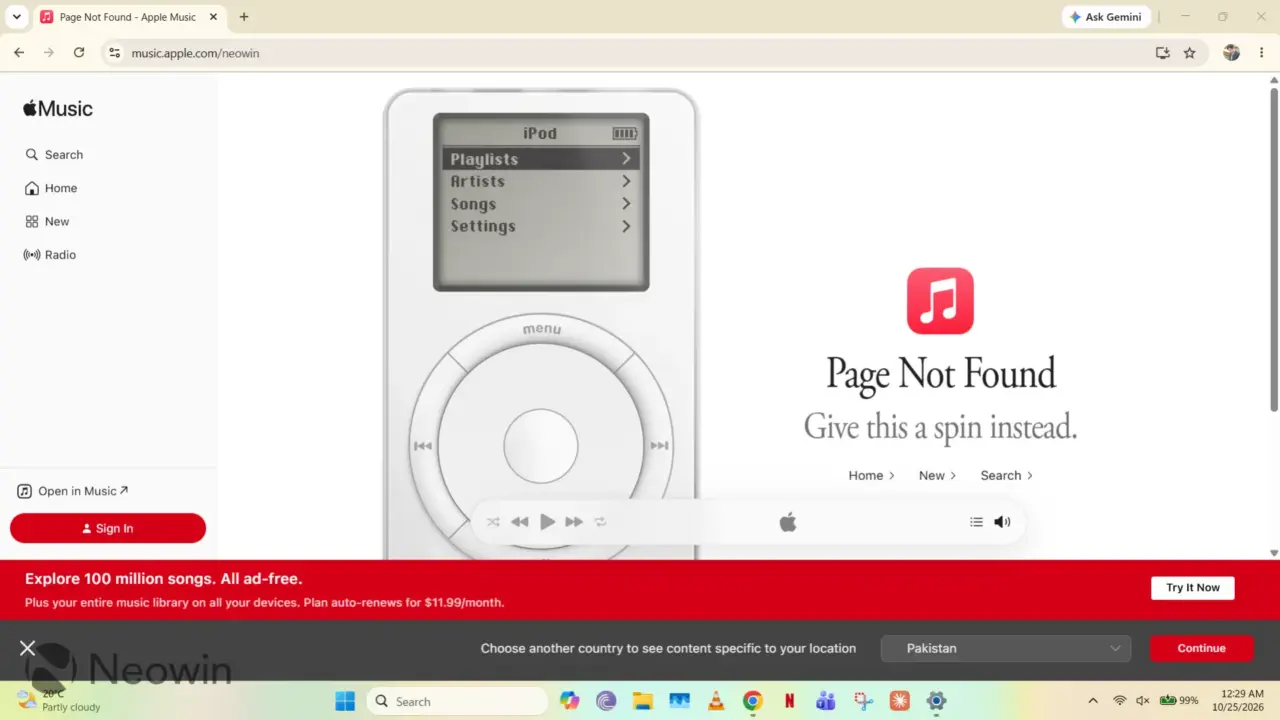The width and height of the screenshot is (1280, 720).
Task: Select Playlists on the iPod screen
Action: pyautogui.click(x=541, y=159)
